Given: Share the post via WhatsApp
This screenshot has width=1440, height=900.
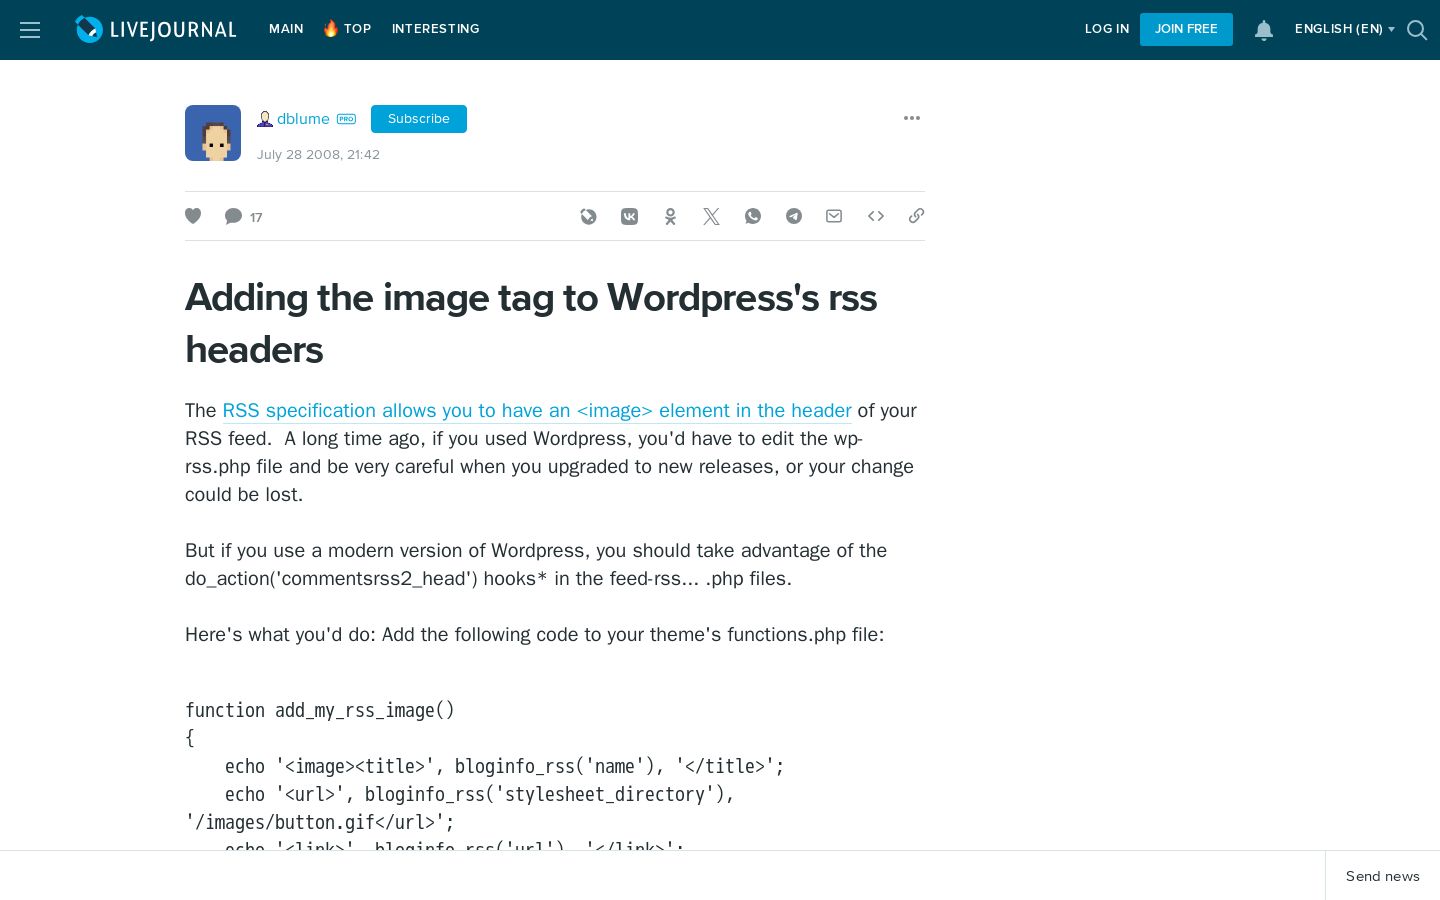Looking at the screenshot, I should 753,216.
